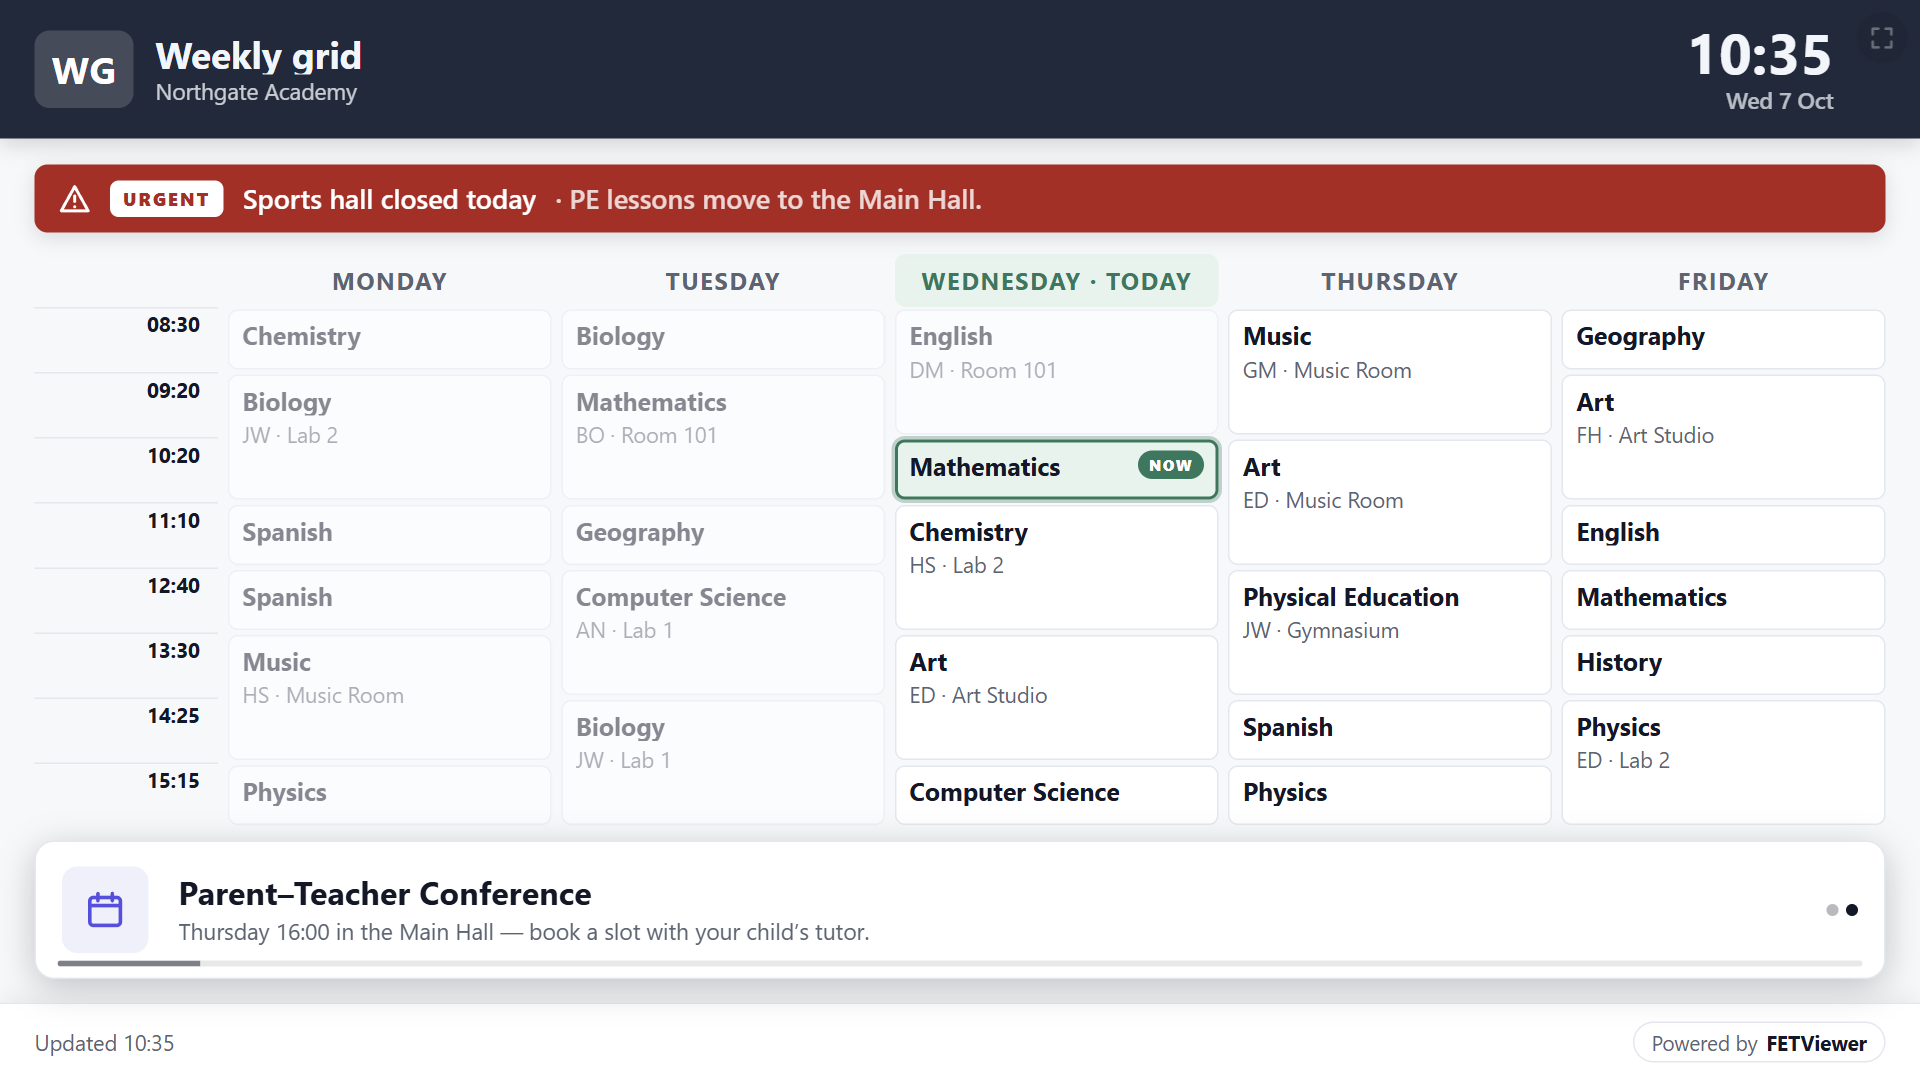Click the URGENT badge
The width and height of the screenshot is (1920, 1080).
(166, 199)
